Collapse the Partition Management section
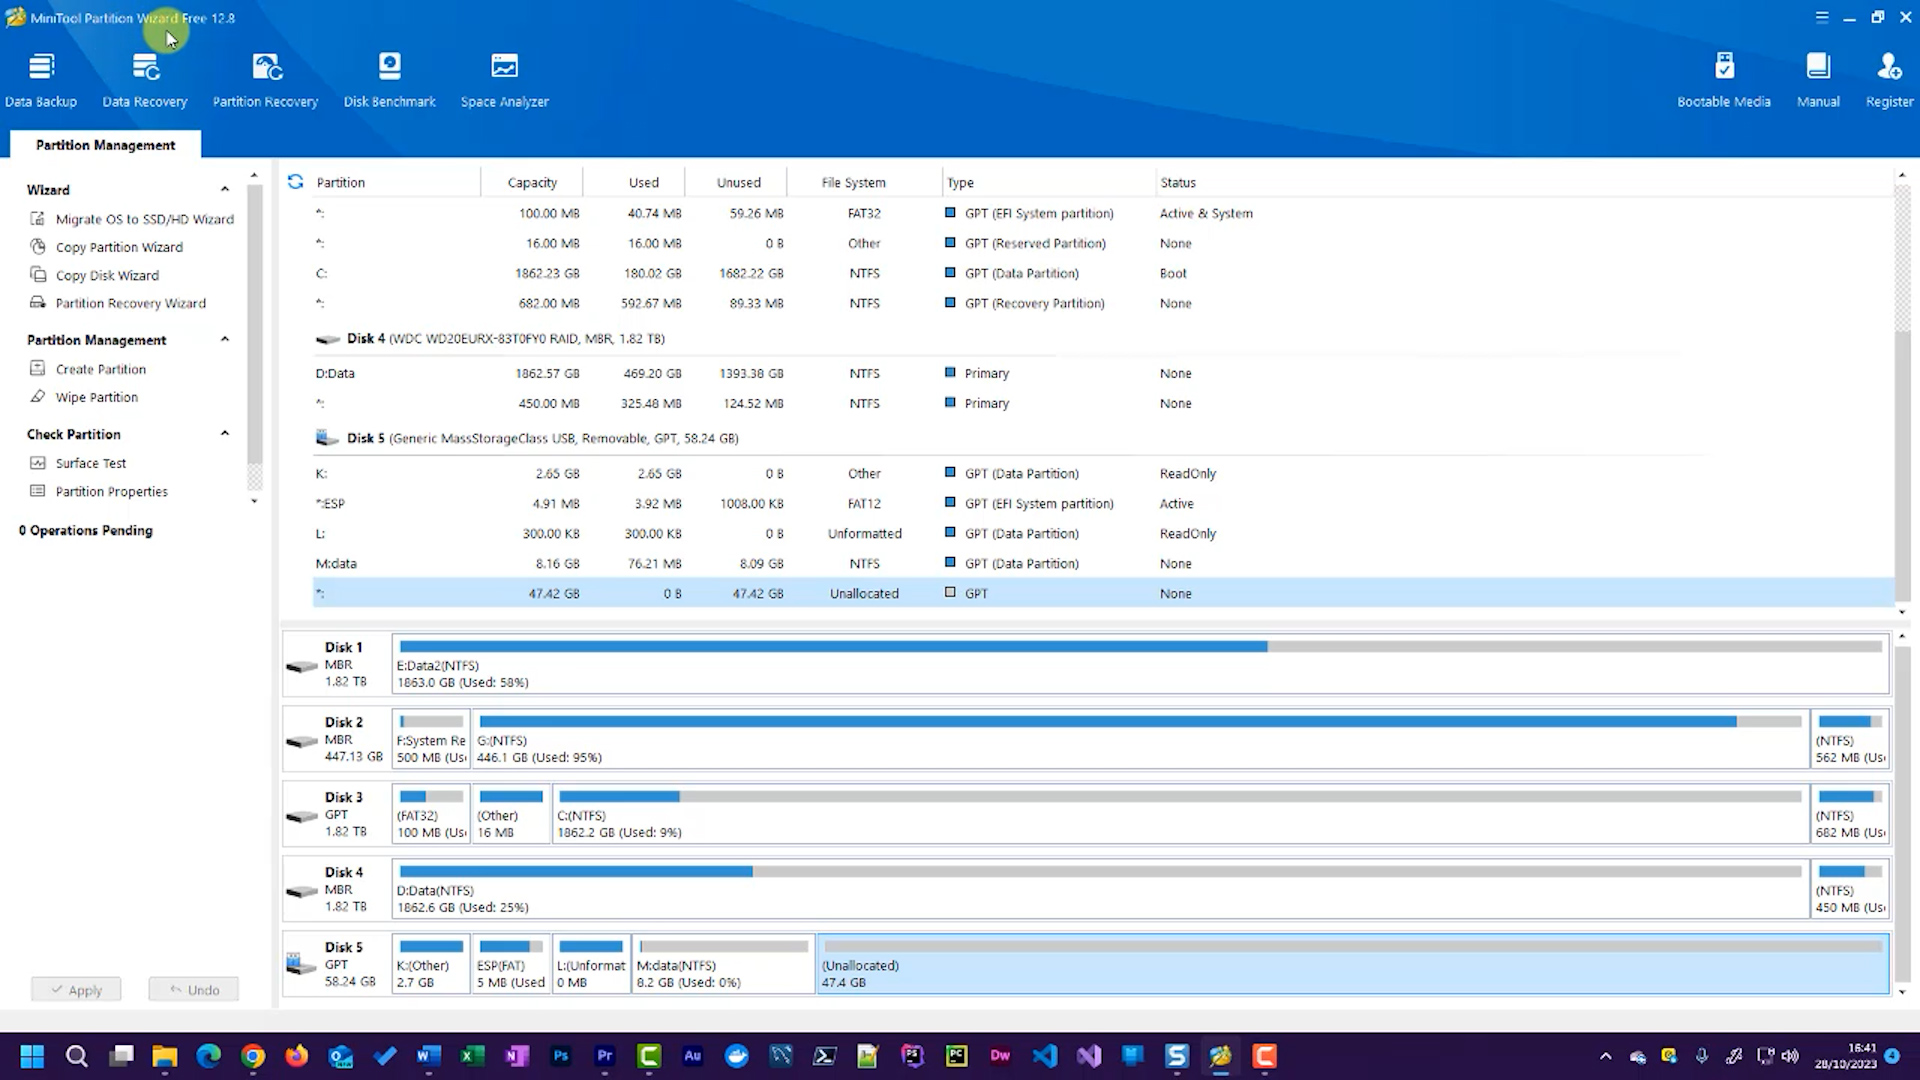The image size is (1920, 1080). 225,340
